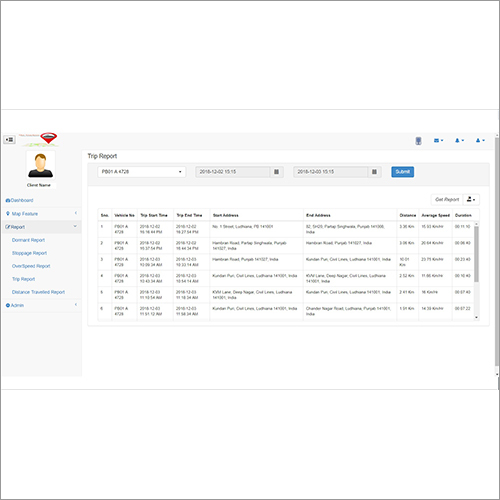The height and width of the screenshot is (500, 500).
Task: Open calendar picker for start date
Action: tap(276, 172)
